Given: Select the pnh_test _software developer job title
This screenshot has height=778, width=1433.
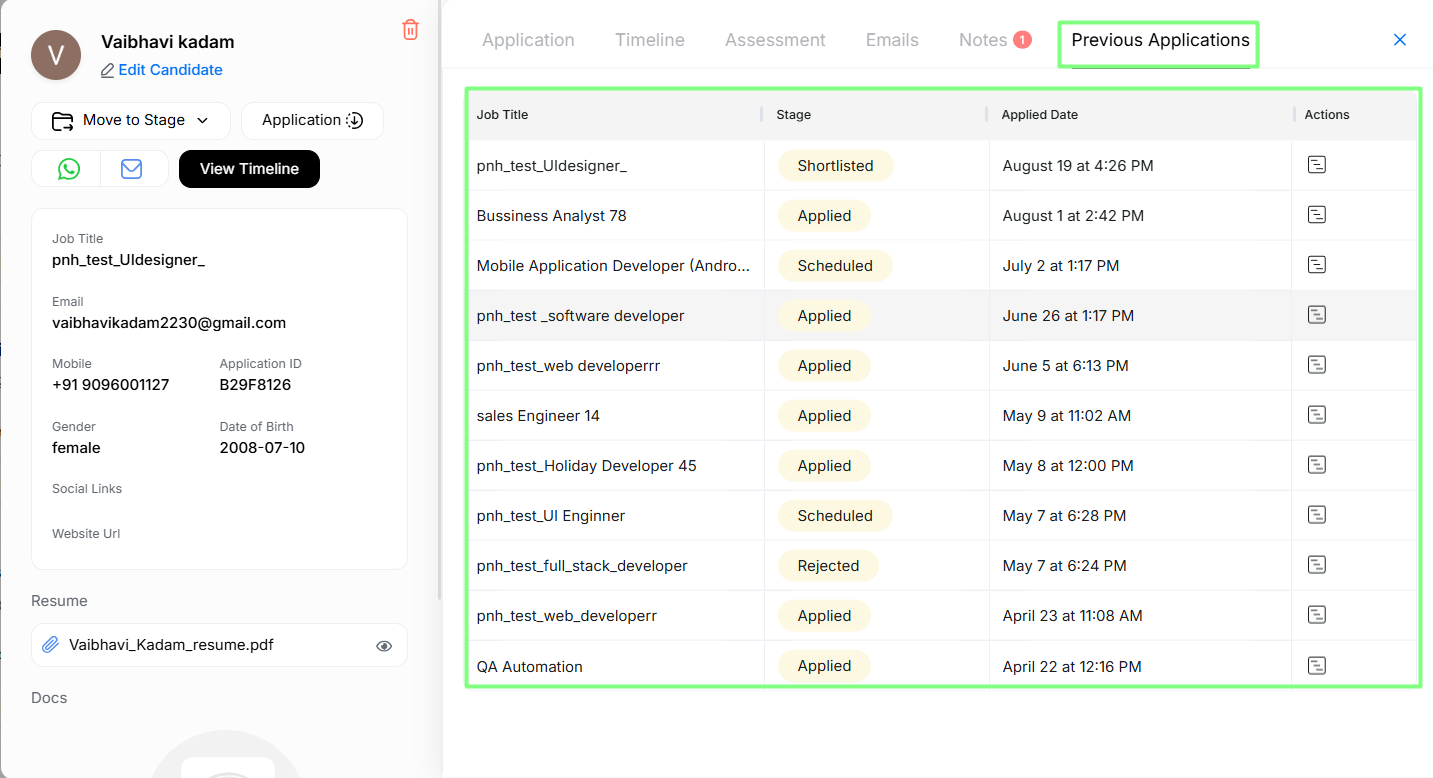Looking at the screenshot, I should click(x=581, y=316).
